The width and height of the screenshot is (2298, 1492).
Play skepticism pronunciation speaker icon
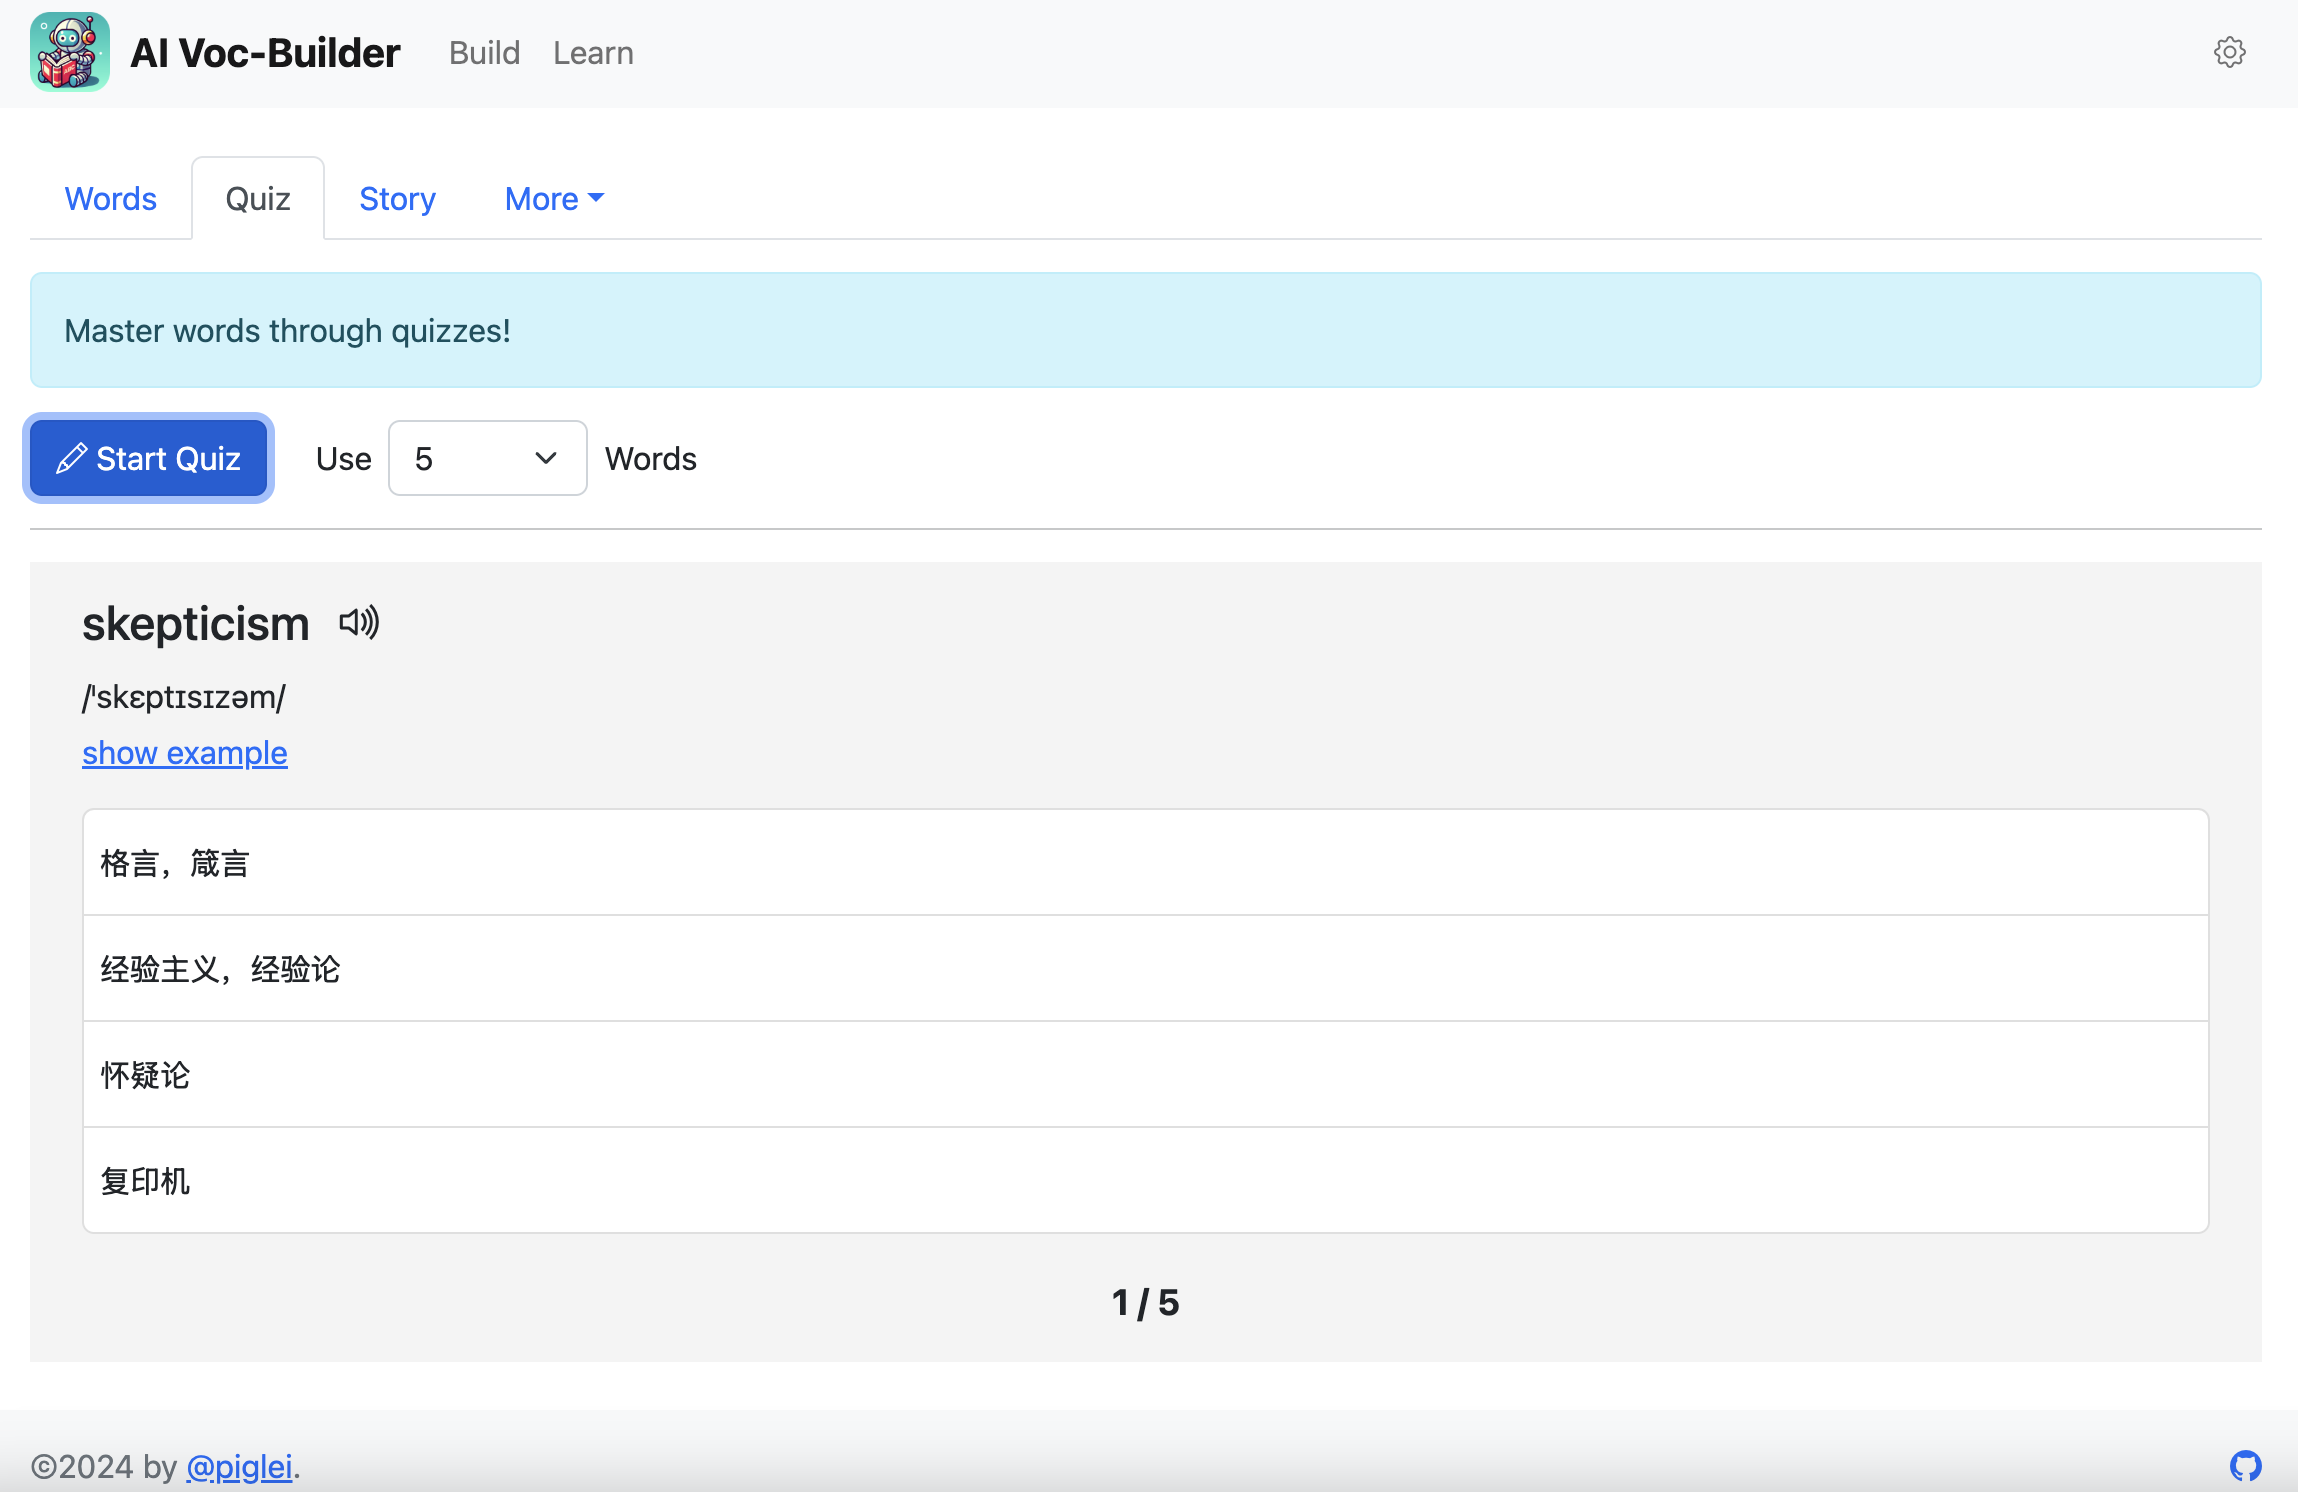(359, 623)
